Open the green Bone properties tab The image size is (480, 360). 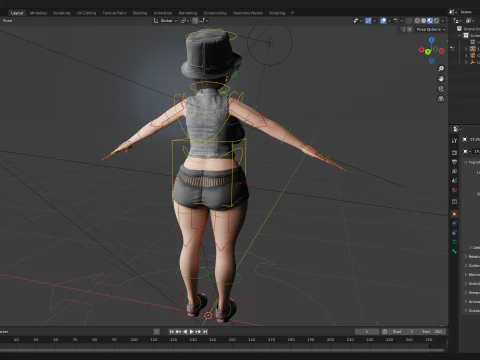[454, 251]
